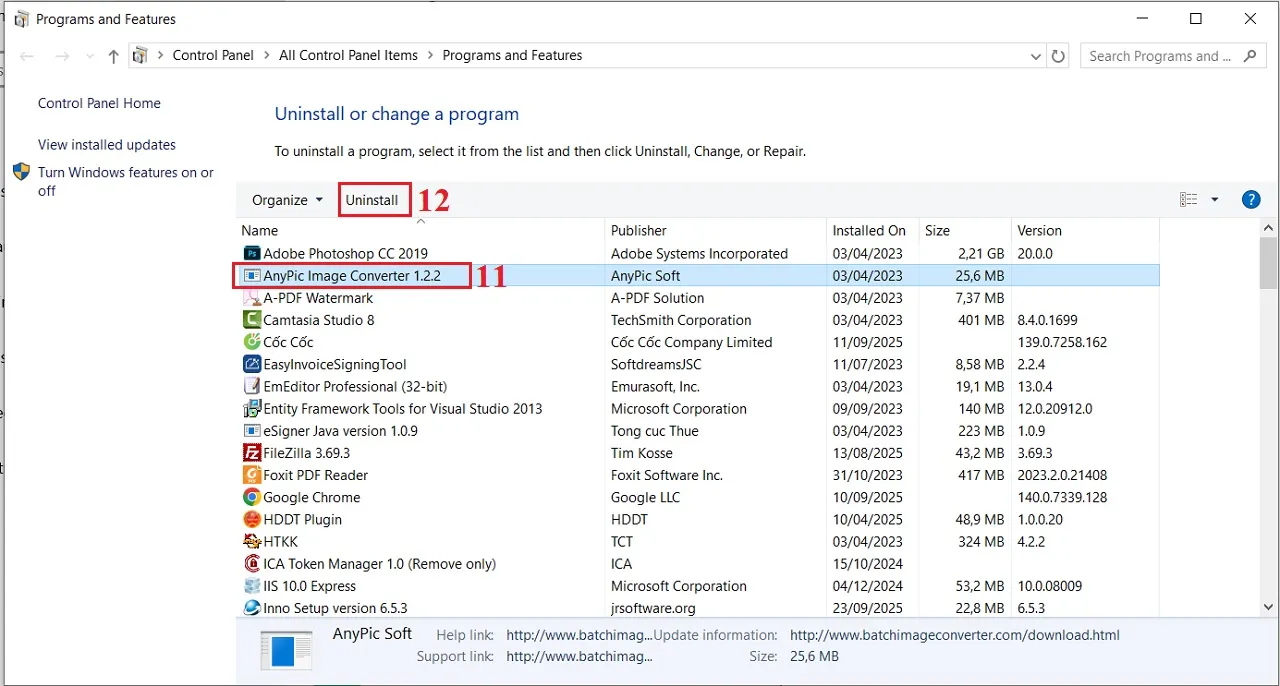Click the Refresh button beside address bar
The width and height of the screenshot is (1280, 686).
(1059, 56)
